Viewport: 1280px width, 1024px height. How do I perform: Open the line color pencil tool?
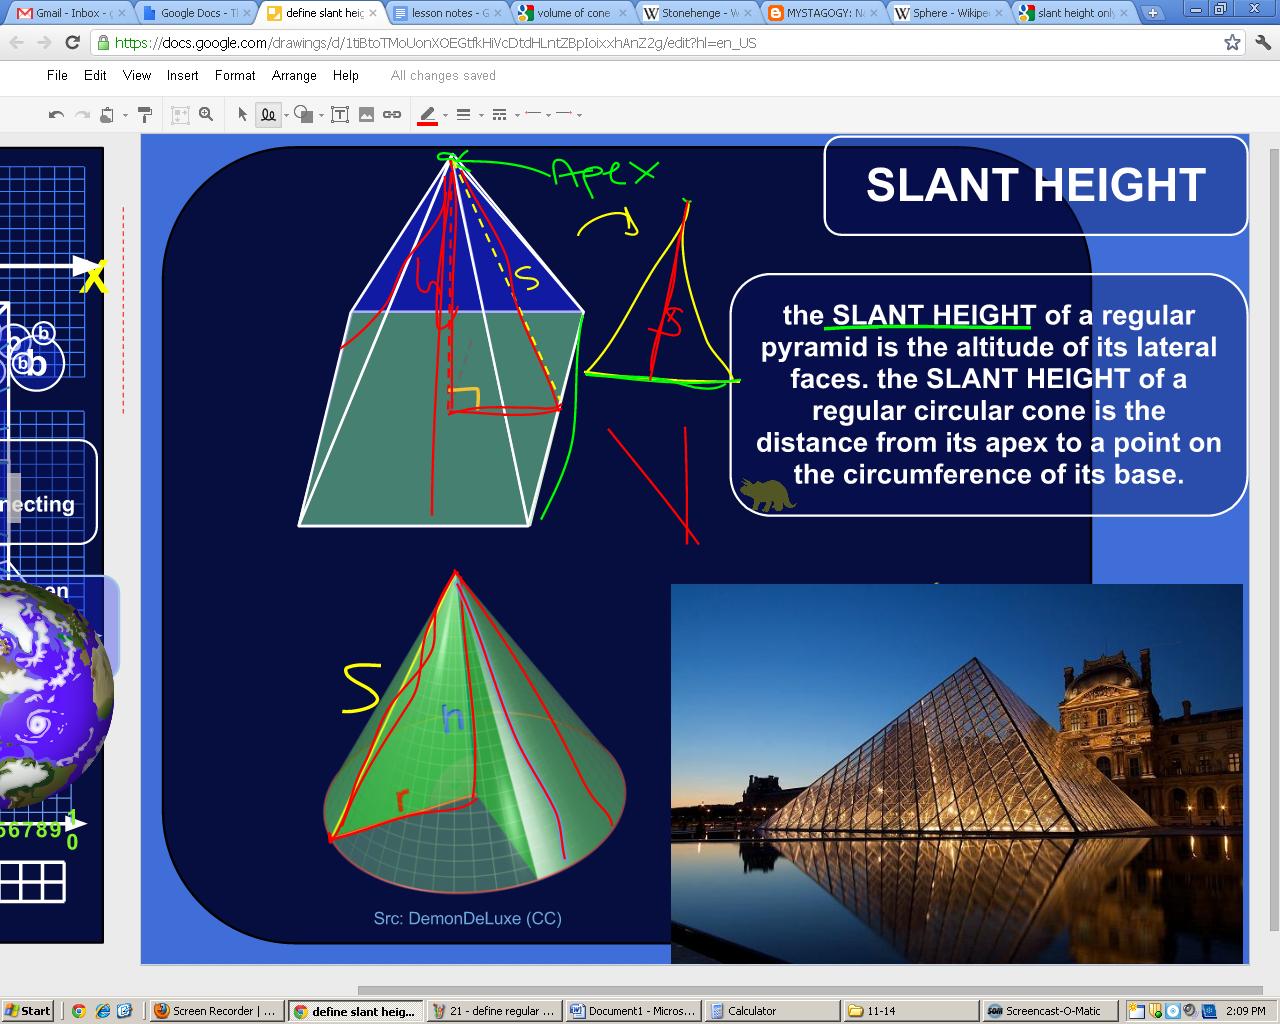tap(428, 115)
